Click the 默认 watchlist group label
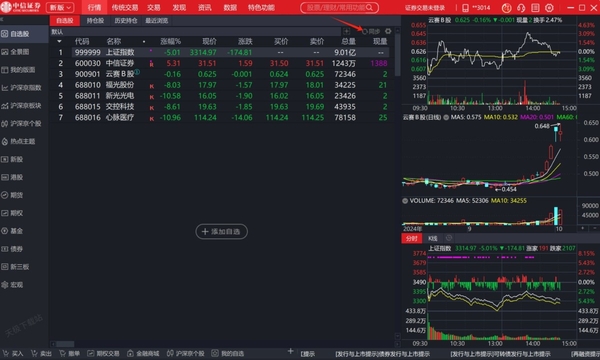600x360 pixels. pyautogui.click(x=57, y=32)
